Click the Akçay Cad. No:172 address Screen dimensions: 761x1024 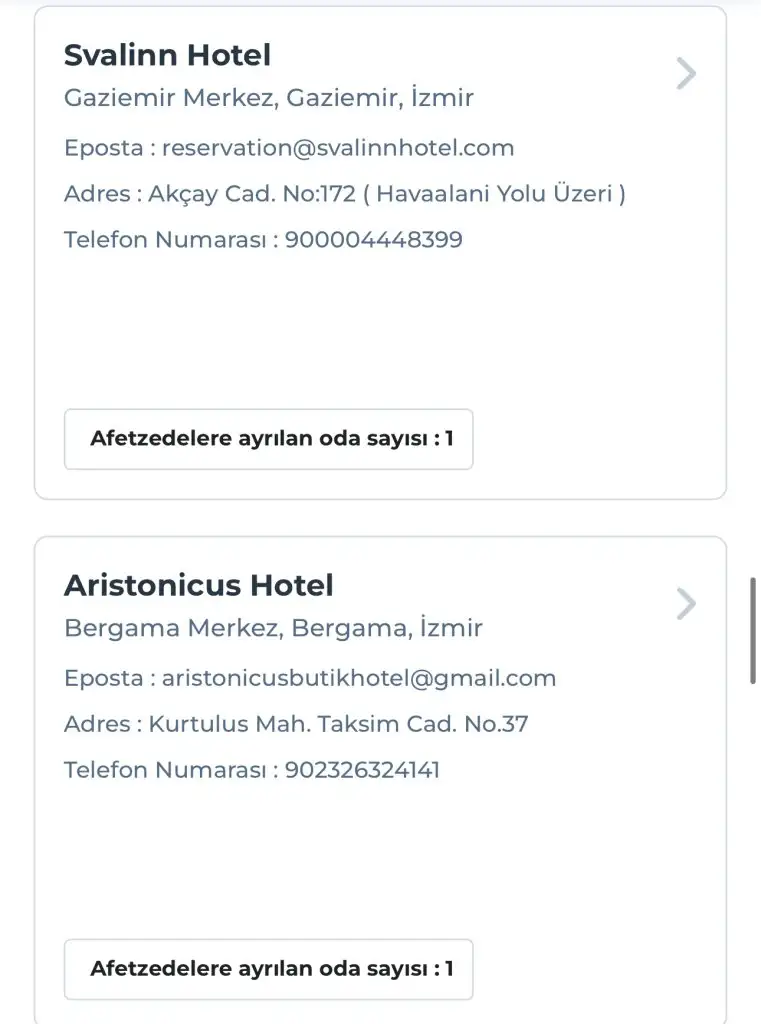(x=387, y=194)
